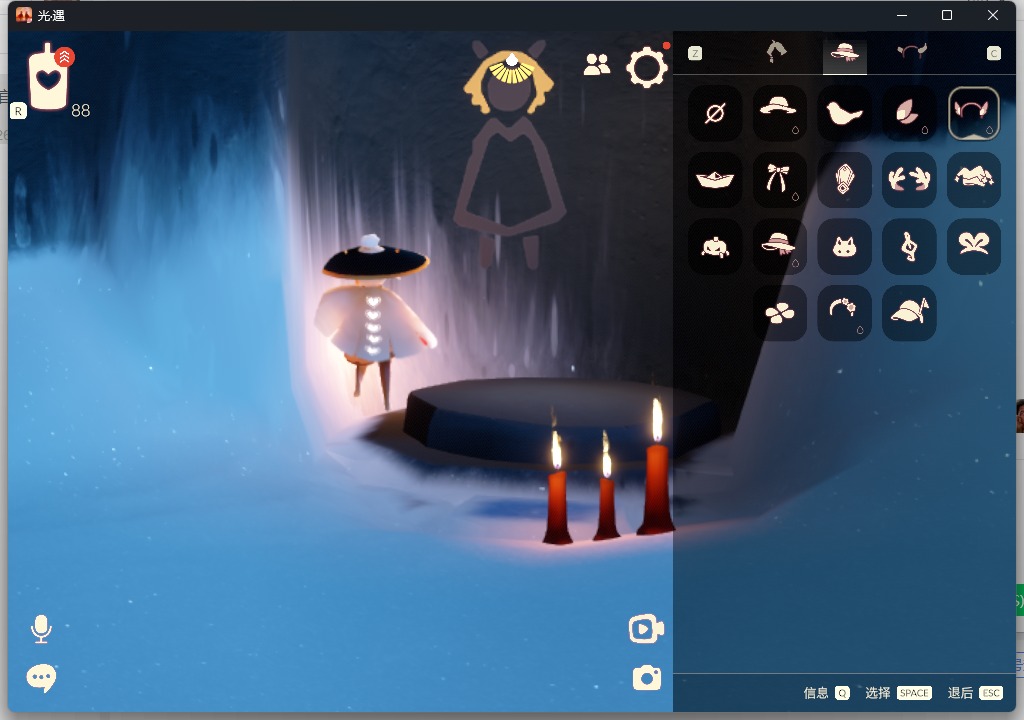Select the cat face mask item
This screenshot has width=1024, height=720.
[844, 246]
